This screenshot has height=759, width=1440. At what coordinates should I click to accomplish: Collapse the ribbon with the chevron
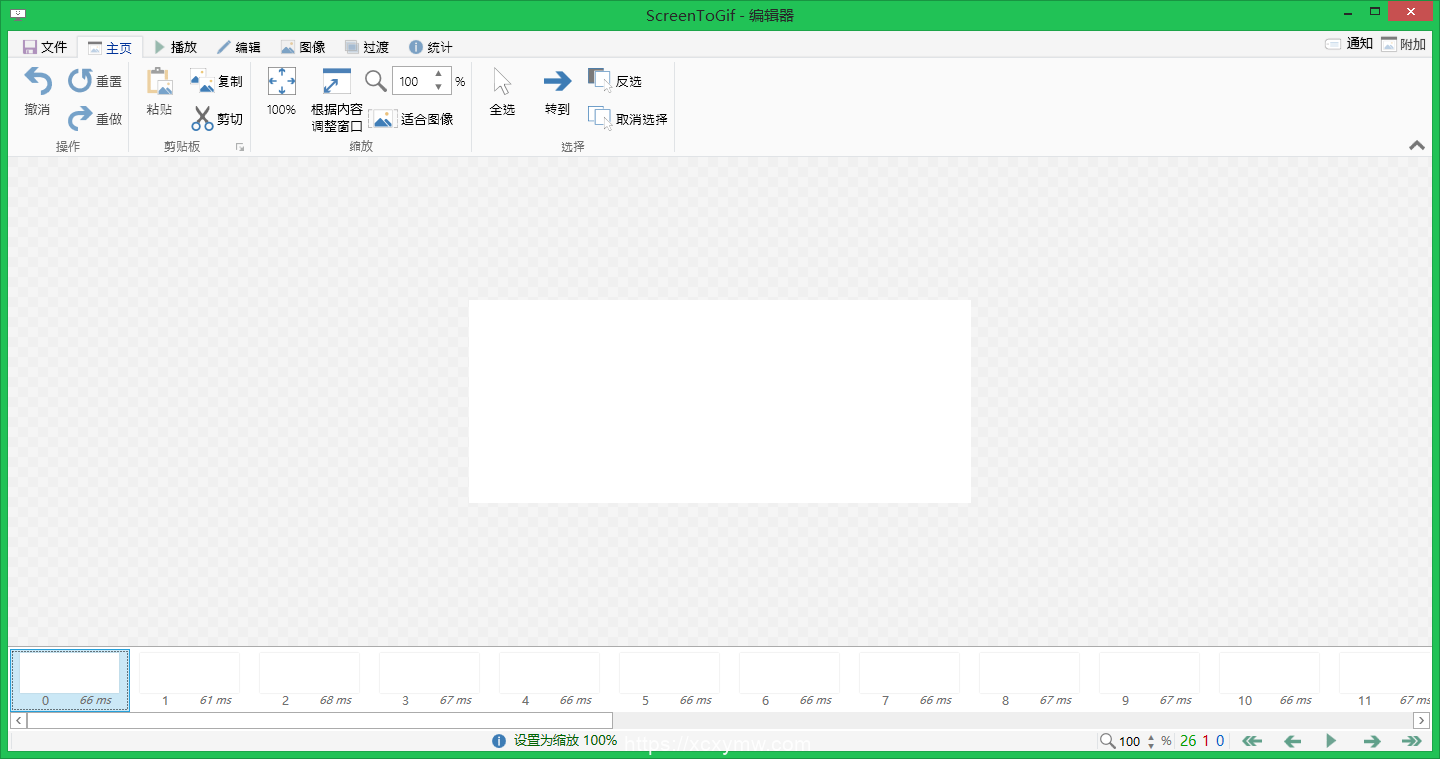[1416, 145]
